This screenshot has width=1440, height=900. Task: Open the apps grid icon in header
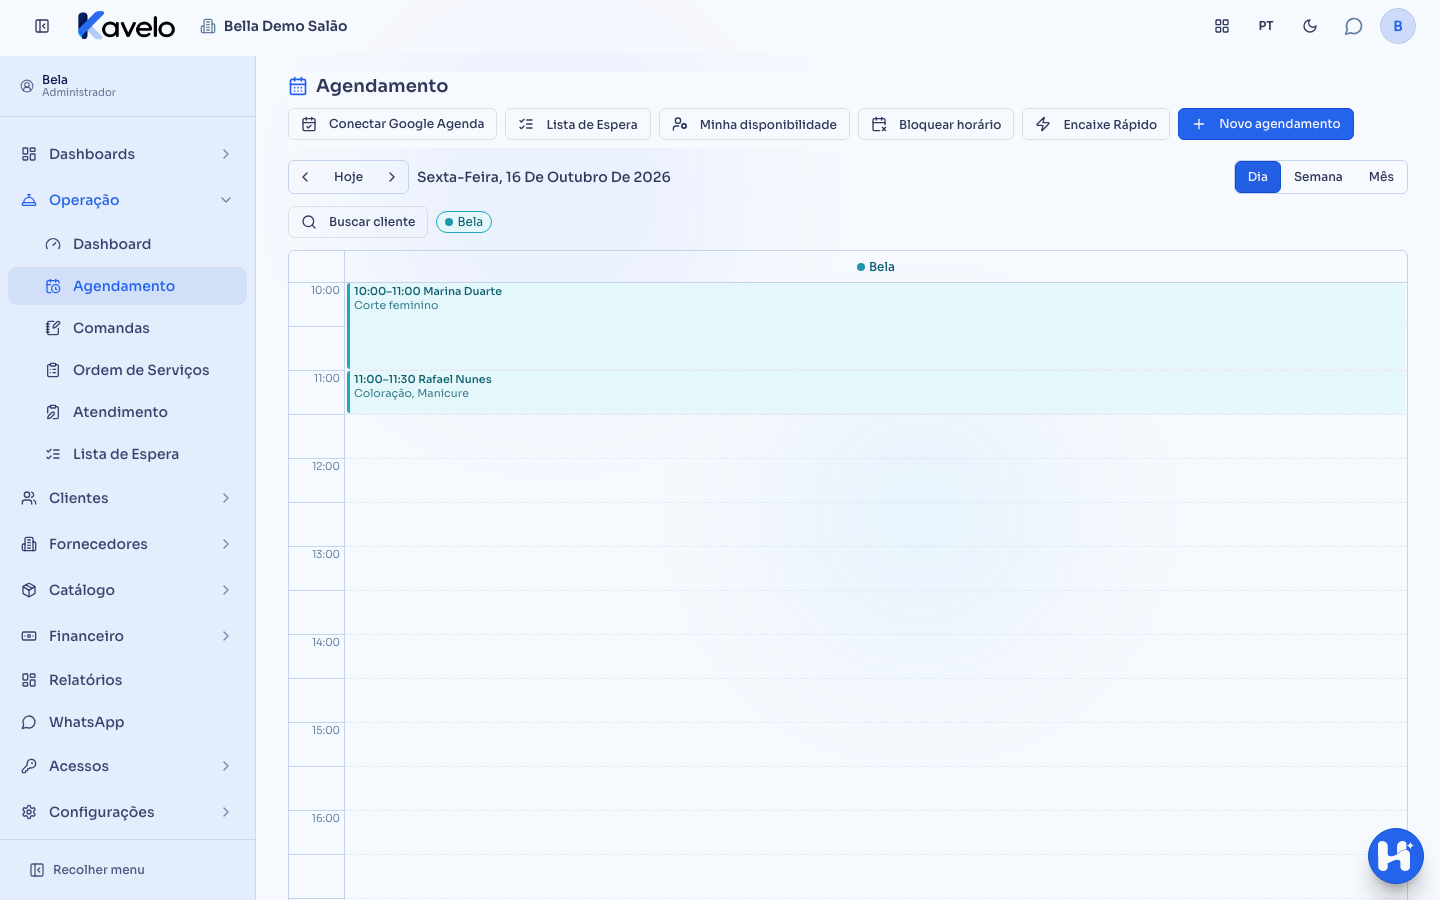1222,26
